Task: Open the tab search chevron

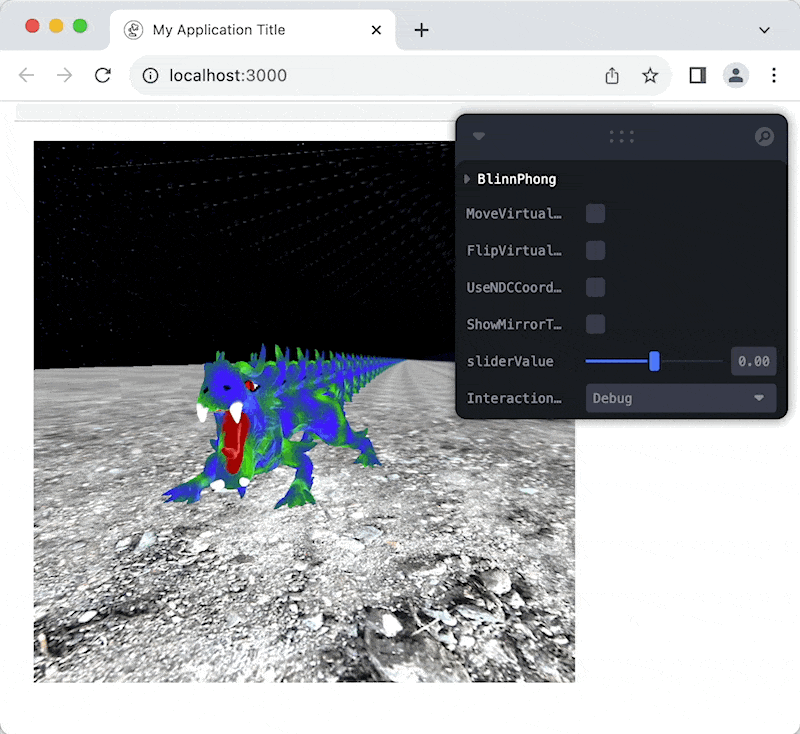Action: [765, 30]
